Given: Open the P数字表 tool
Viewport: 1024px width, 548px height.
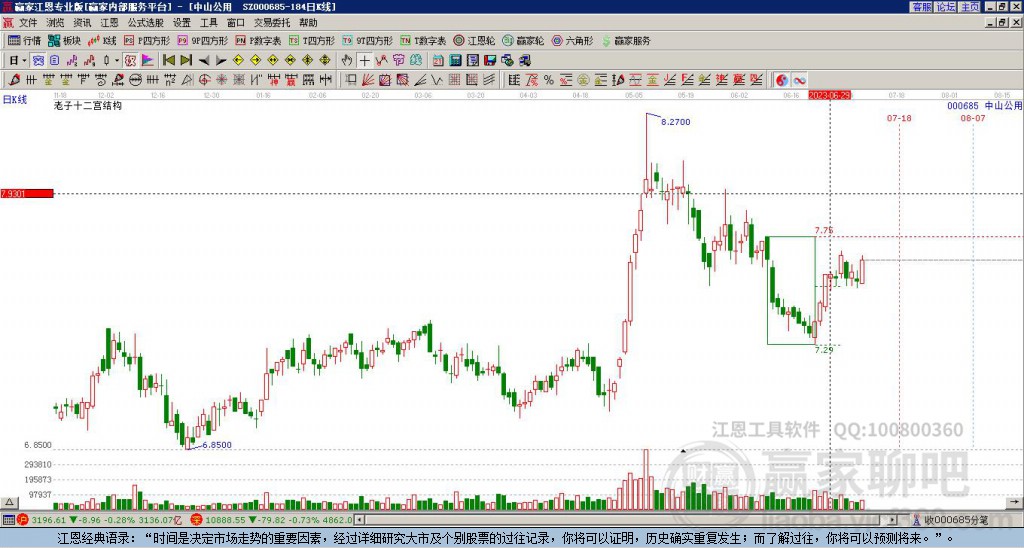Looking at the screenshot, I should [x=258, y=40].
